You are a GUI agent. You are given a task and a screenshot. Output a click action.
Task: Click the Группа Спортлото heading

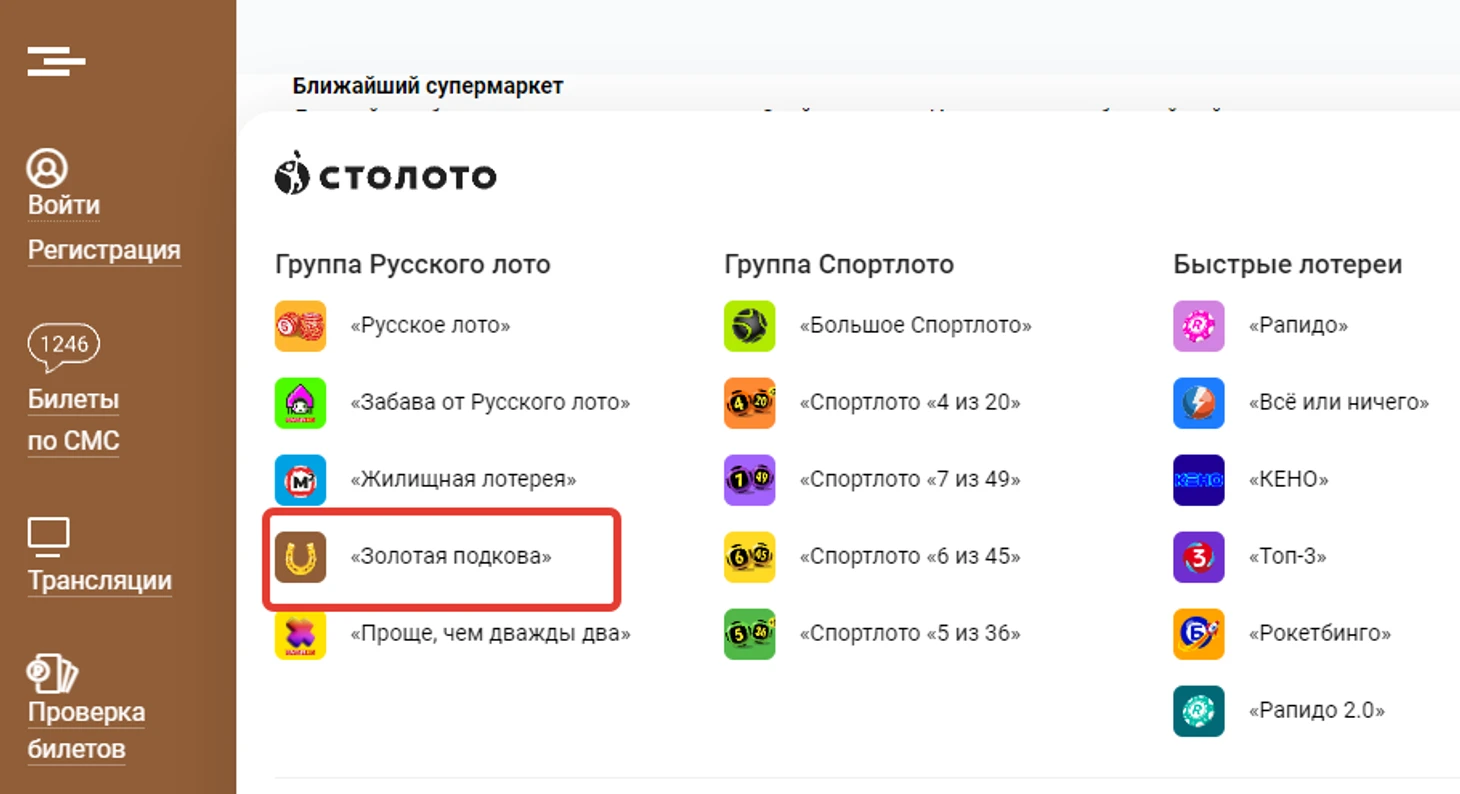coord(839,265)
